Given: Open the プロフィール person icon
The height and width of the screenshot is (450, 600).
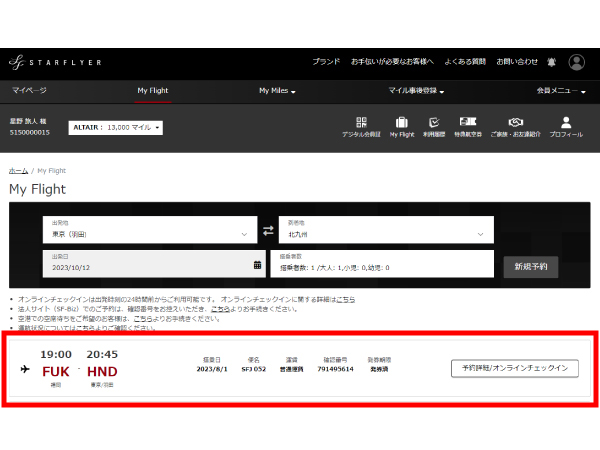Looking at the screenshot, I should click(566, 124).
